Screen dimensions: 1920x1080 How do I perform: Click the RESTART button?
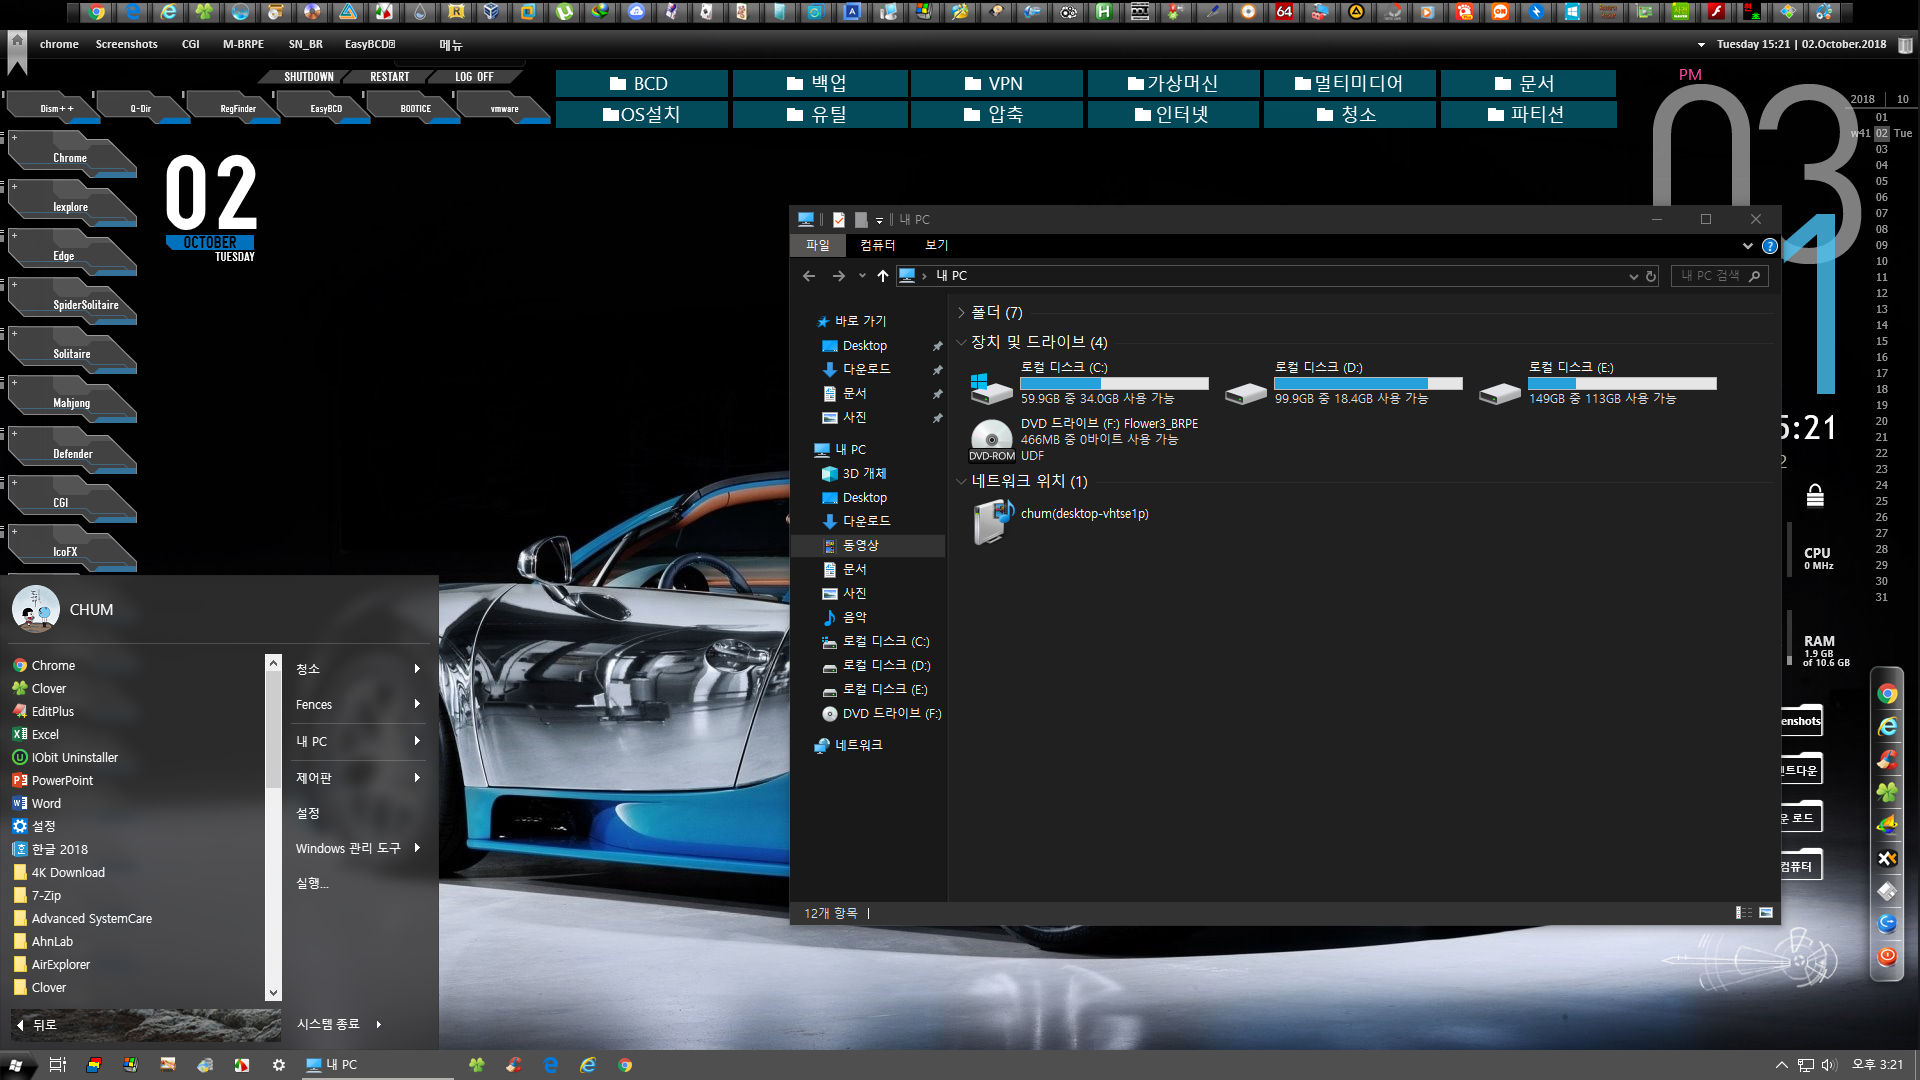389,77
